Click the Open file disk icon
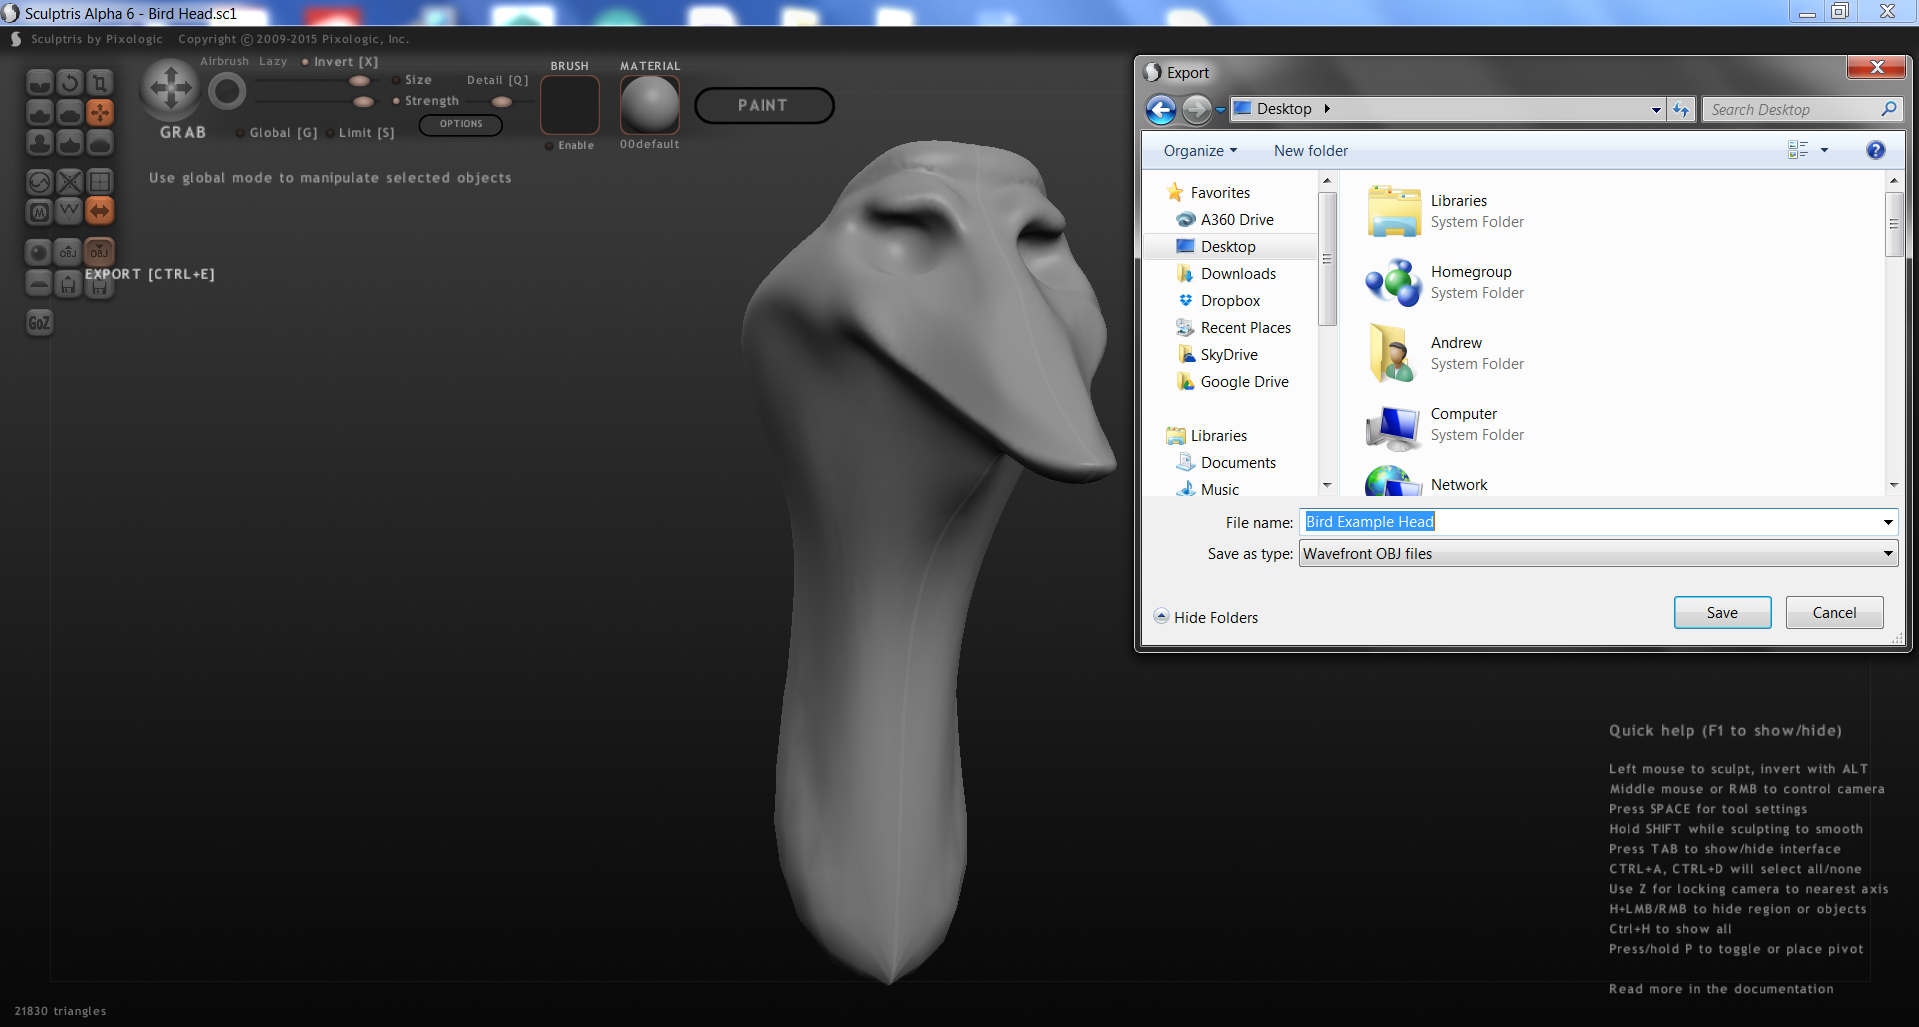Viewport: 1919px width, 1027px height. 68,284
